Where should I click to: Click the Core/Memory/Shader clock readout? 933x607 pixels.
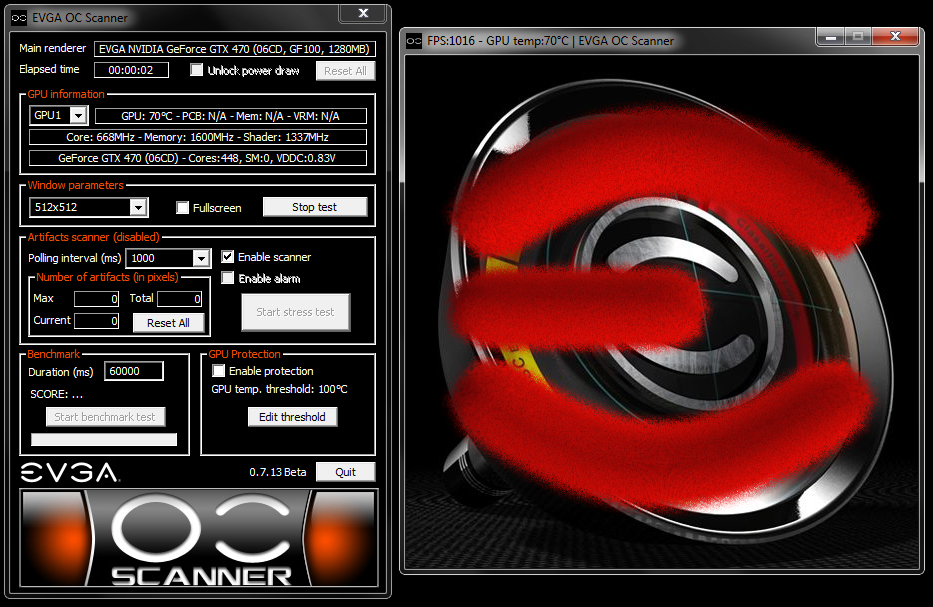point(198,137)
